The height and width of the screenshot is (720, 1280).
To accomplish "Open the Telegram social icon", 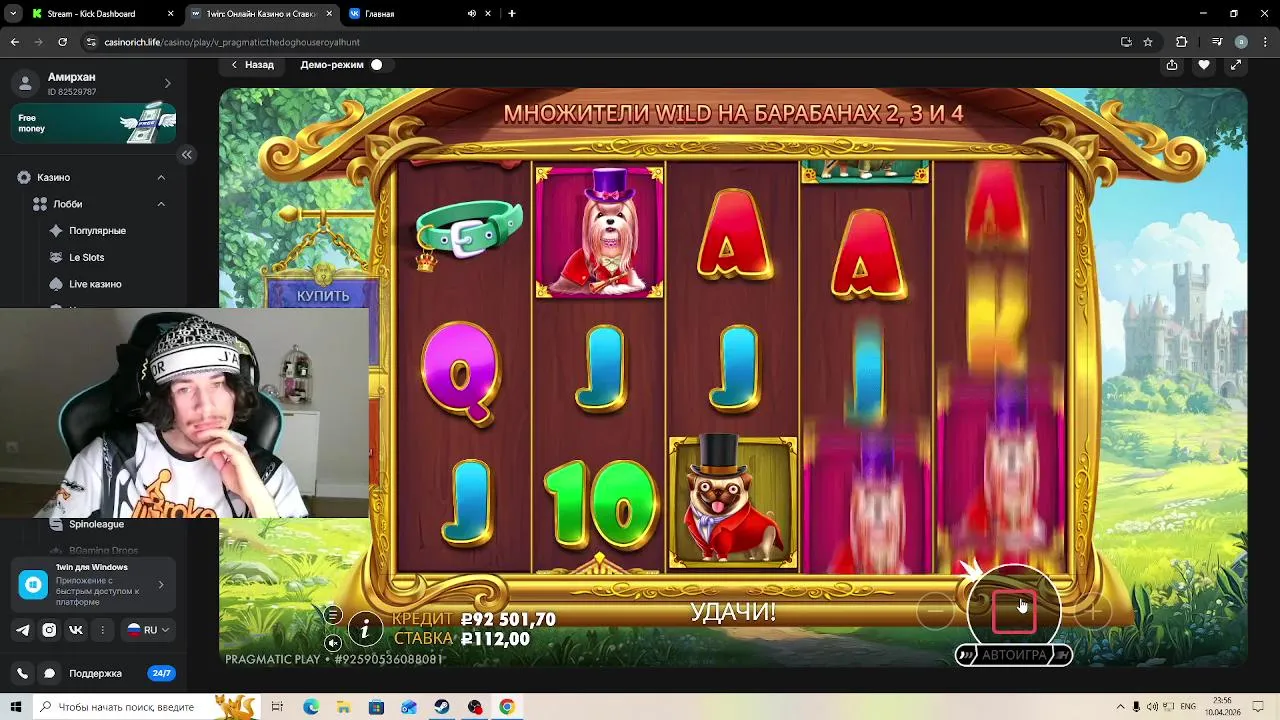I will (x=23, y=630).
